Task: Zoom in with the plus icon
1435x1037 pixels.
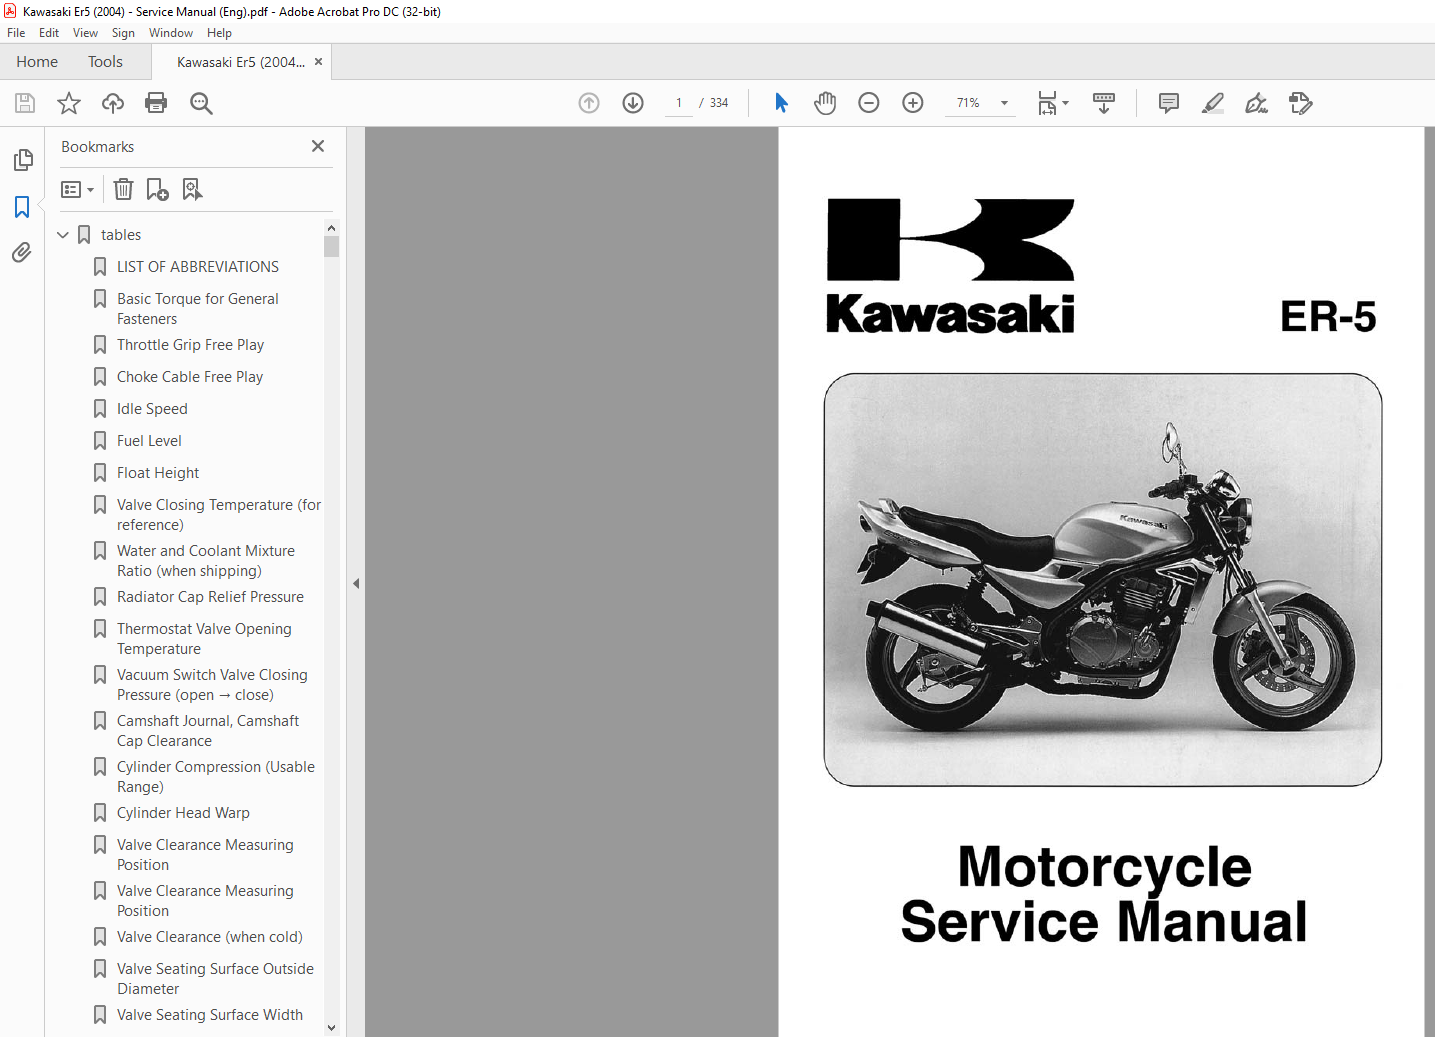Action: click(x=913, y=103)
